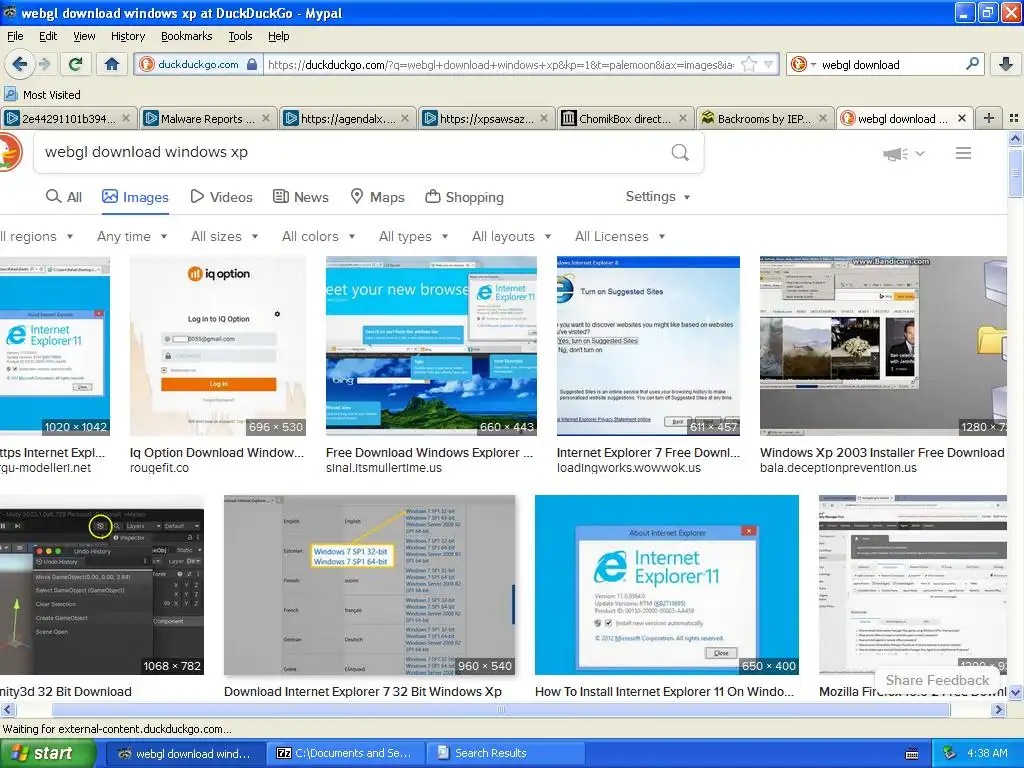
Task: Open the Home page icon
Action: [x=112, y=64]
